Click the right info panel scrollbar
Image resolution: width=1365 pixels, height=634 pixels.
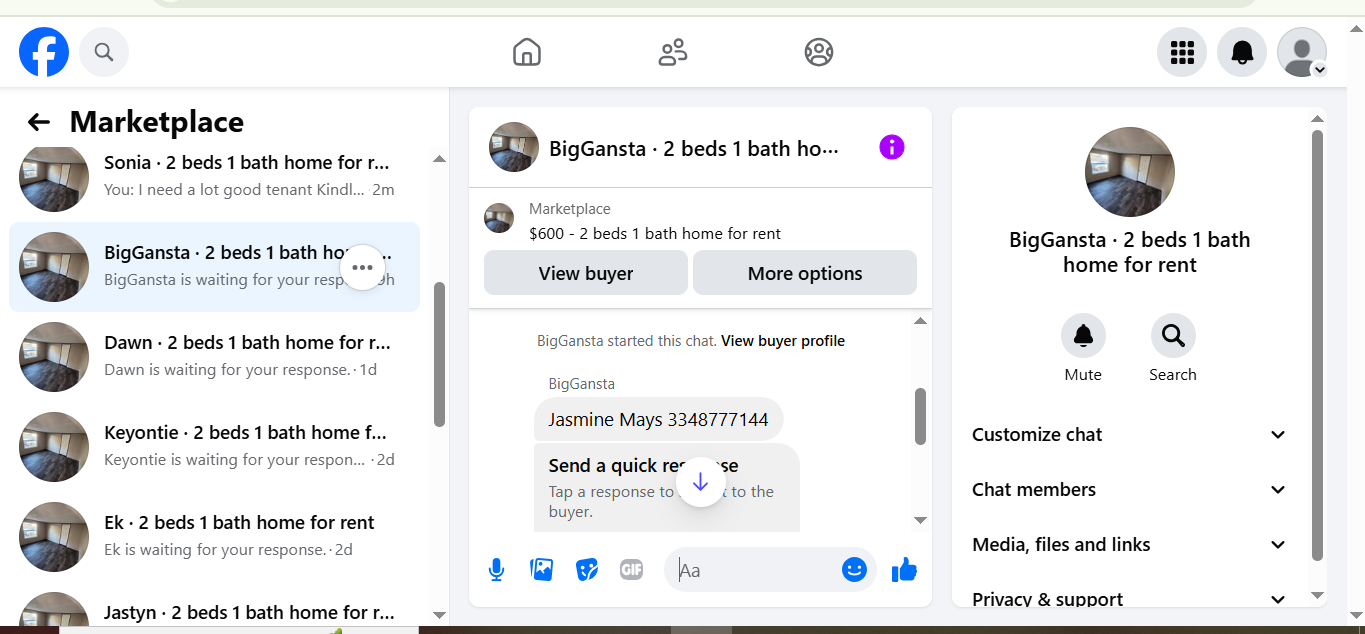[1317, 345]
